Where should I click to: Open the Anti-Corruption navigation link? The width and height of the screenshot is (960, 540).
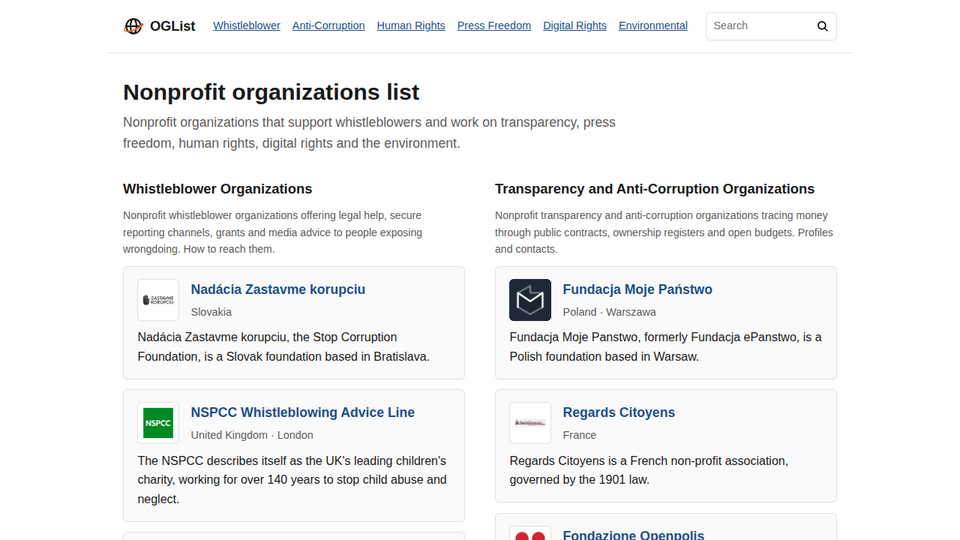[328, 26]
